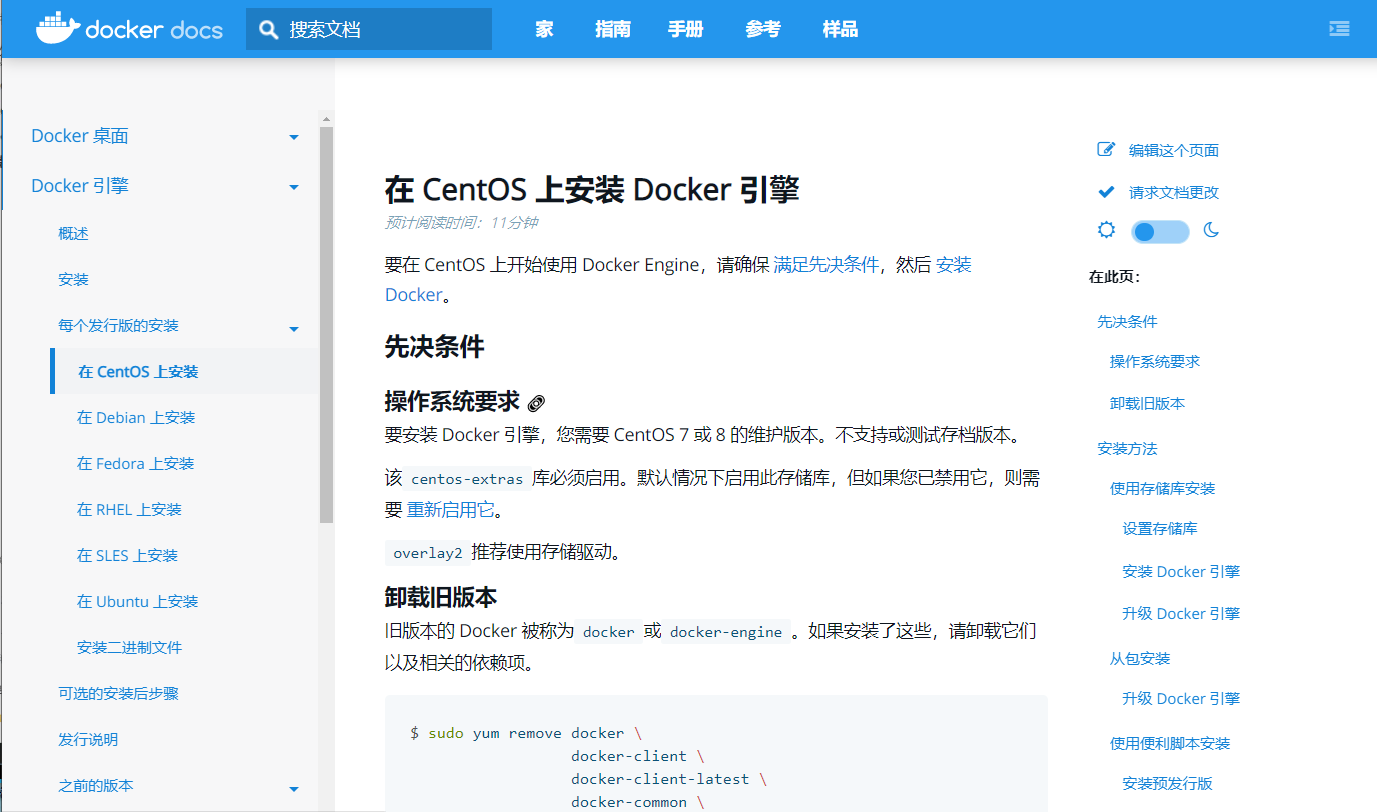This screenshot has height=812, width=1377.
Task: Click the overlay2 inline code
Action: click(427, 553)
